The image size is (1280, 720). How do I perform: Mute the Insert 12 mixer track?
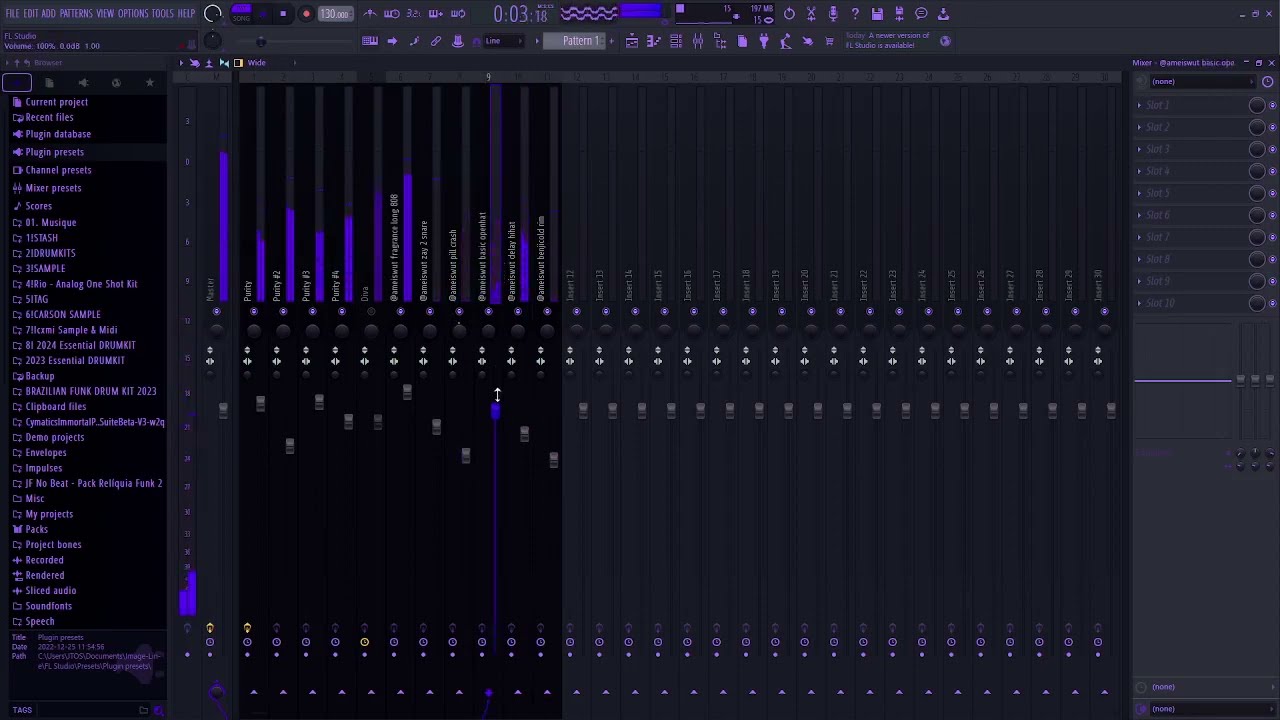(577, 312)
